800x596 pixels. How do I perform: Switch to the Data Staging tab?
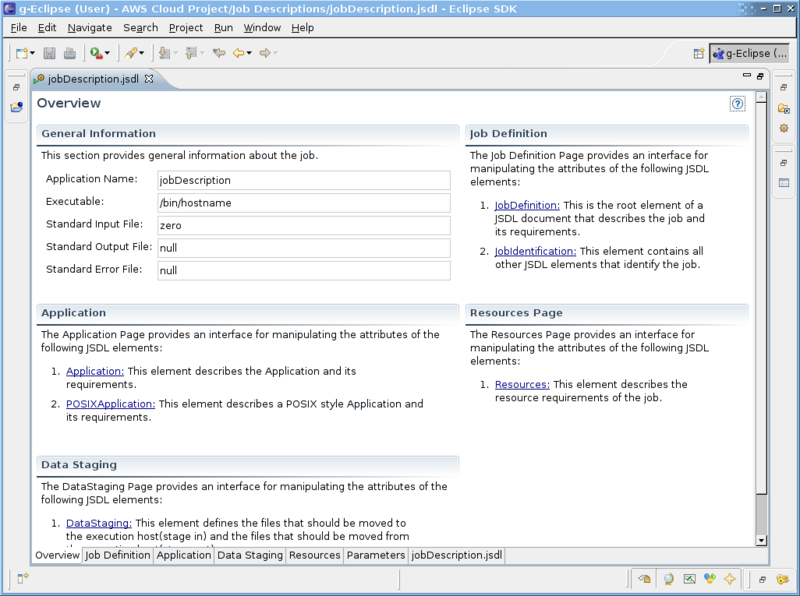[249, 555]
